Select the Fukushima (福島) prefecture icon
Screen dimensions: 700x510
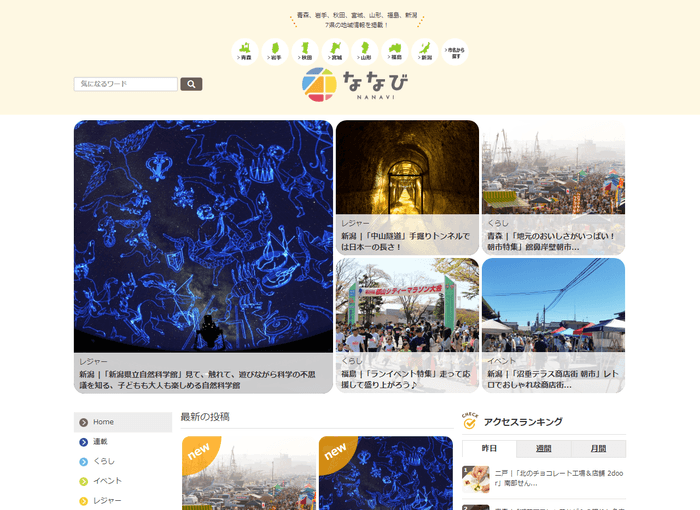[x=395, y=52]
